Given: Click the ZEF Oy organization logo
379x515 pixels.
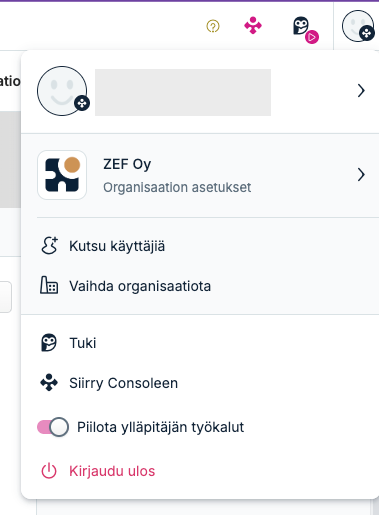Looking at the screenshot, I should tap(62, 175).
